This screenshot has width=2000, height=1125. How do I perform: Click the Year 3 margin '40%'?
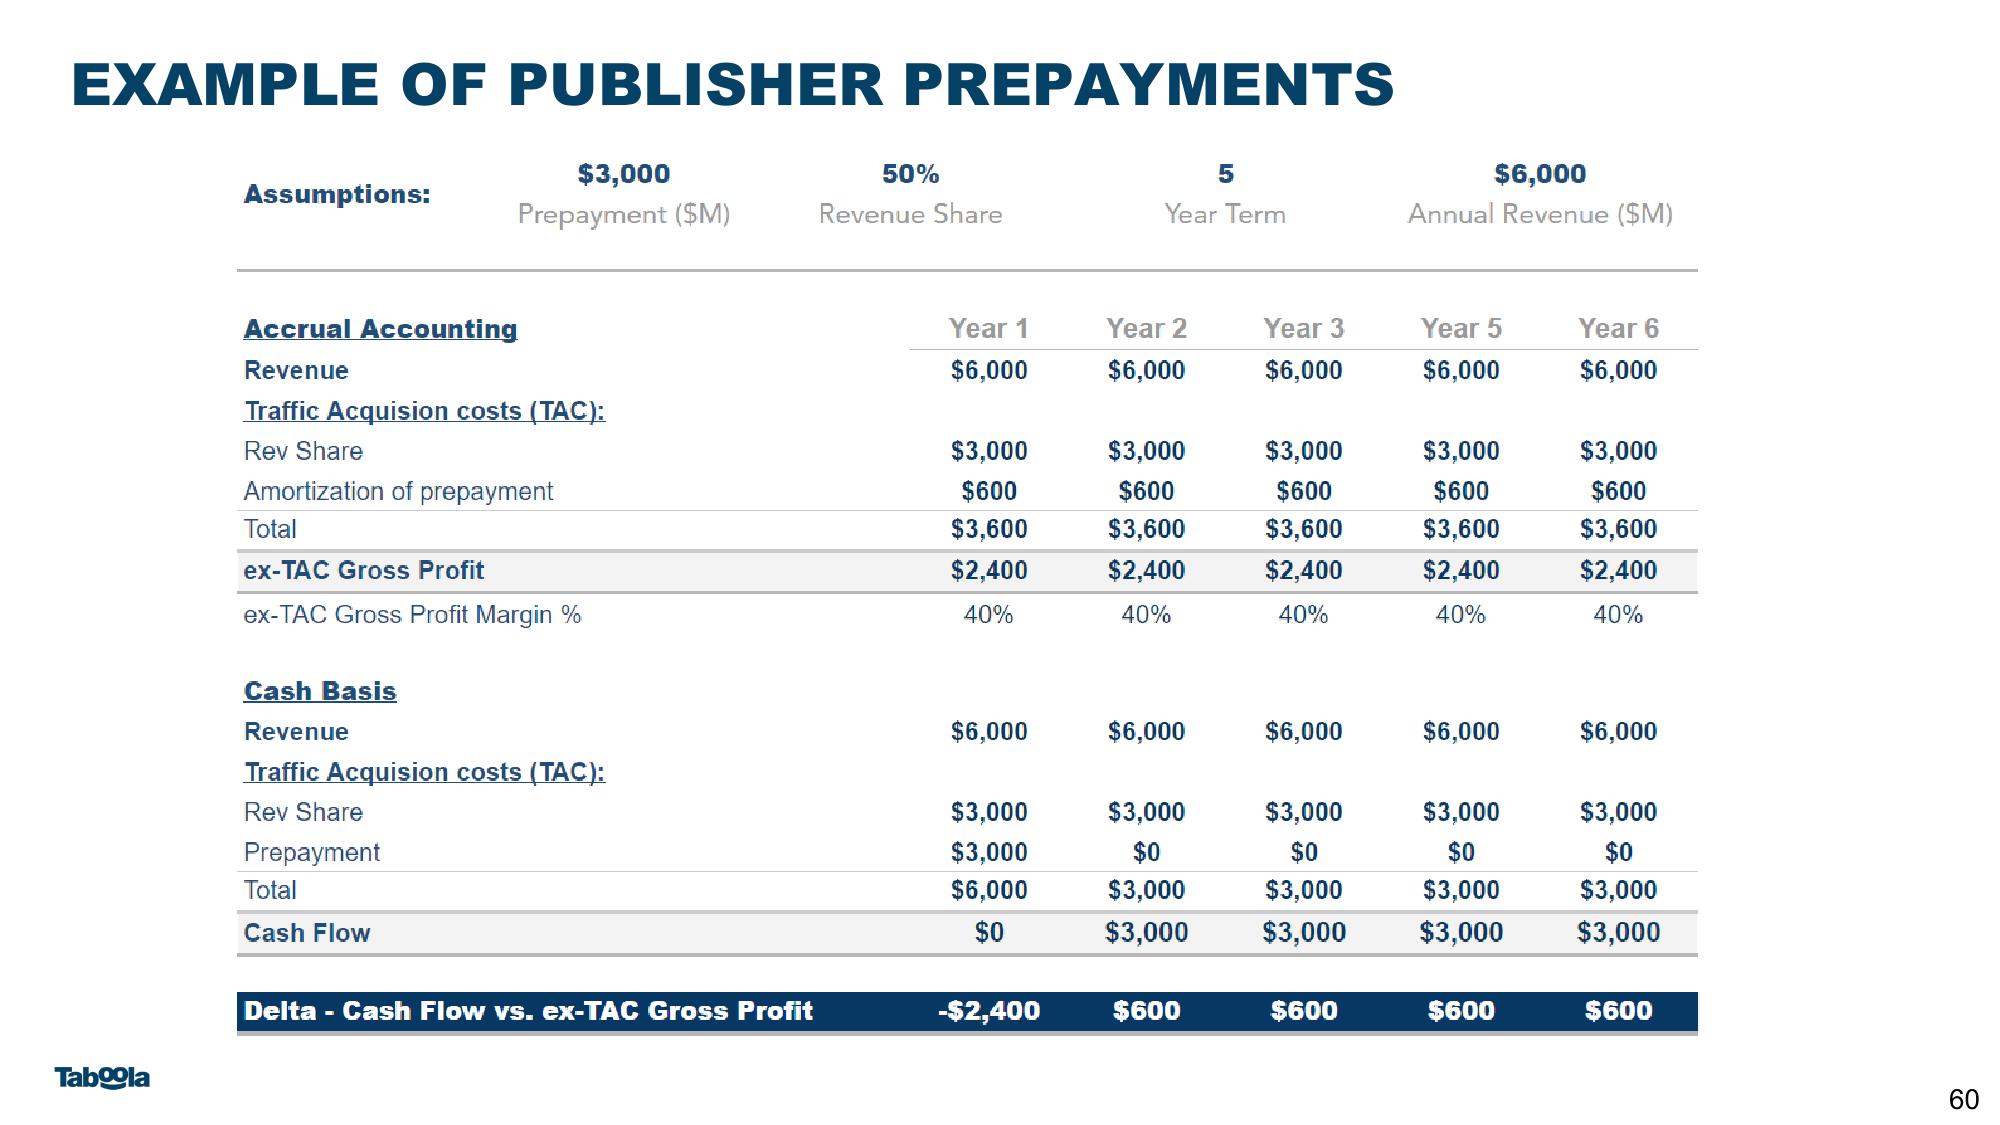point(1303,615)
